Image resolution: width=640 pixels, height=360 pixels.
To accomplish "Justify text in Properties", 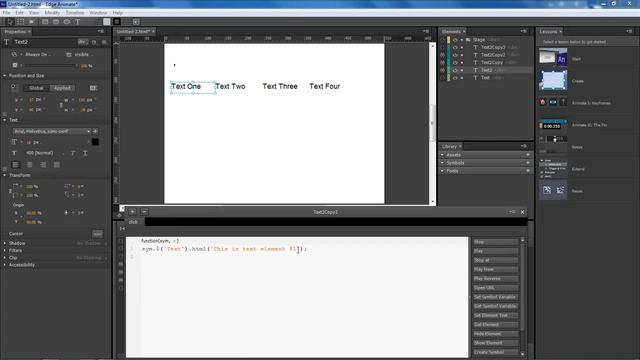I will (x=57, y=164).
